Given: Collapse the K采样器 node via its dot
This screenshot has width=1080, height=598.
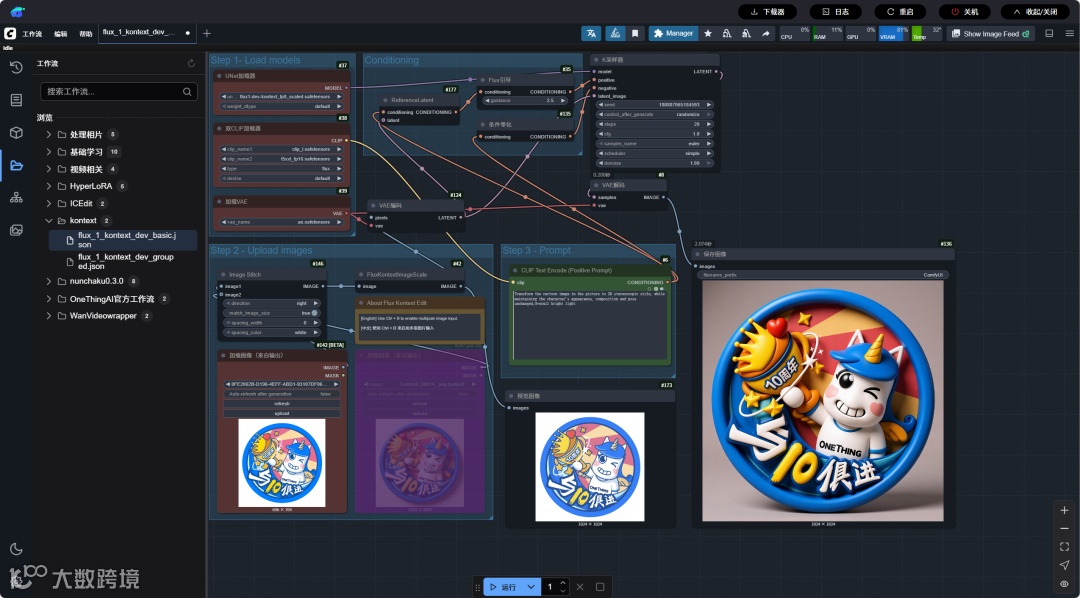Looking at the screenshot, I should point(596,60).
